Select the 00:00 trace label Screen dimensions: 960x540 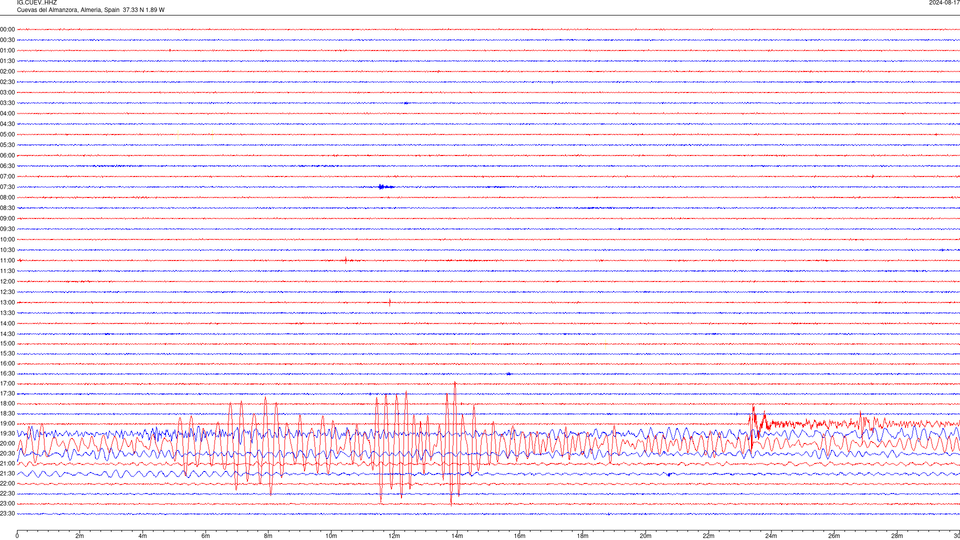pyautogui.click(x=7, y=29)
